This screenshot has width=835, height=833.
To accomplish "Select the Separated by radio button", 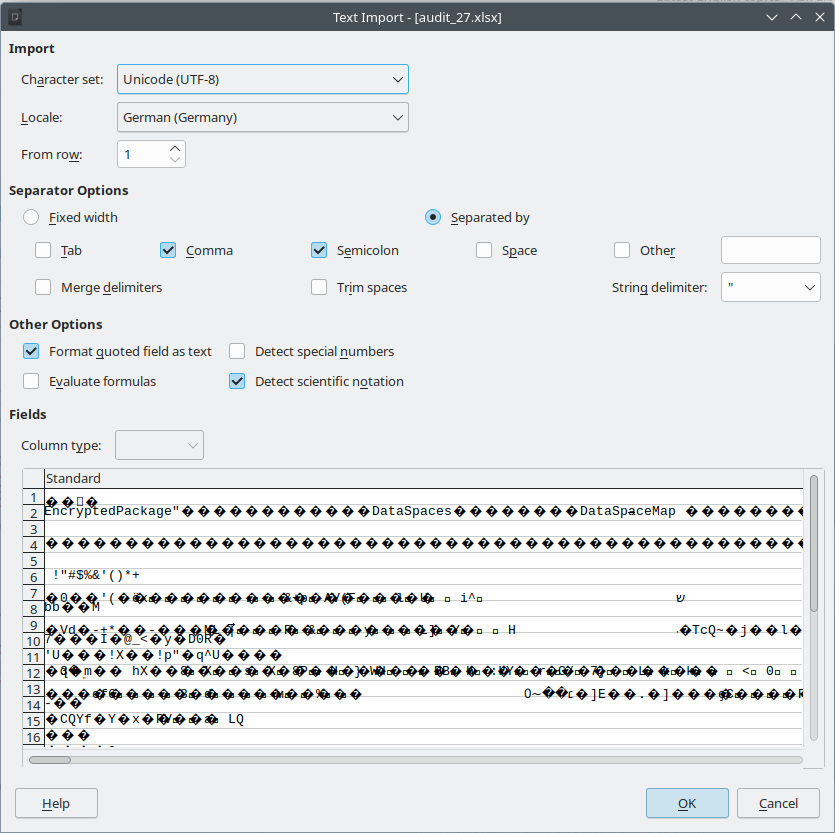I will pos(433,217).
